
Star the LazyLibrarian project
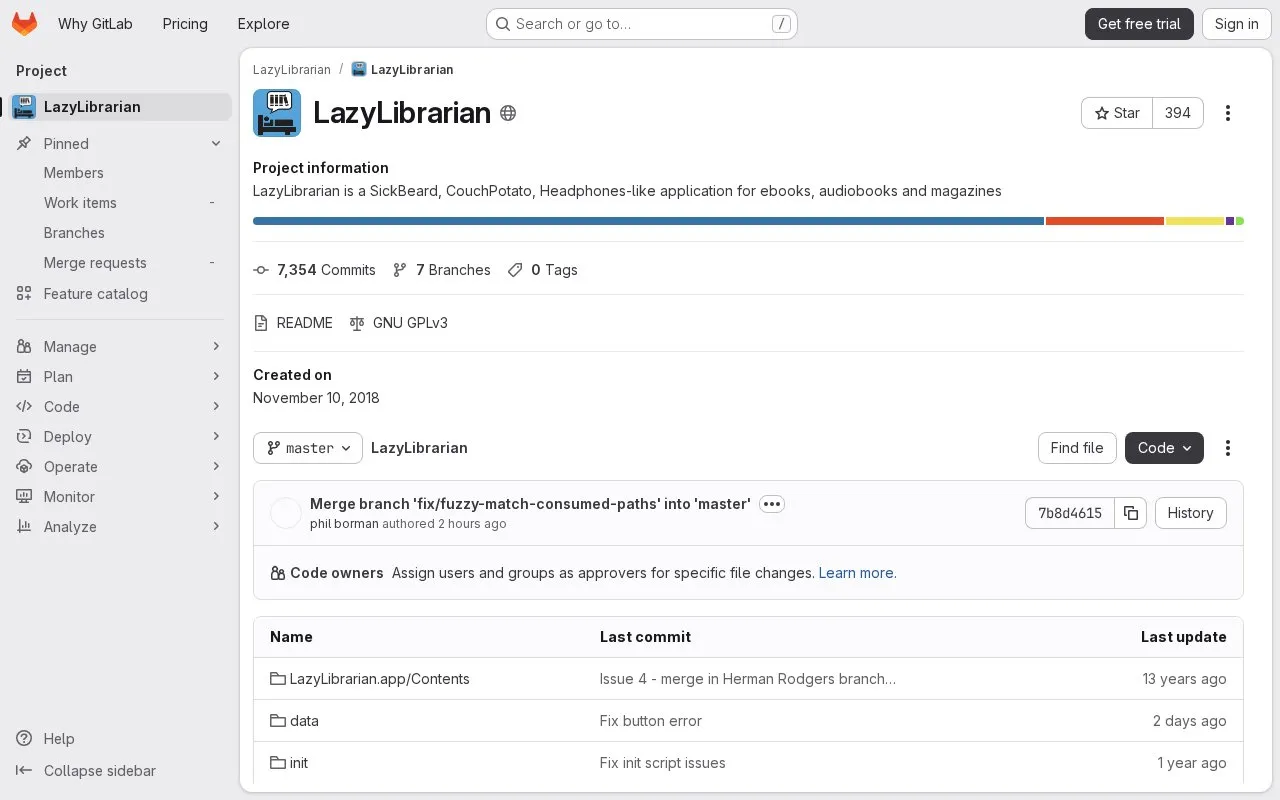click(x=1117, y=113)
